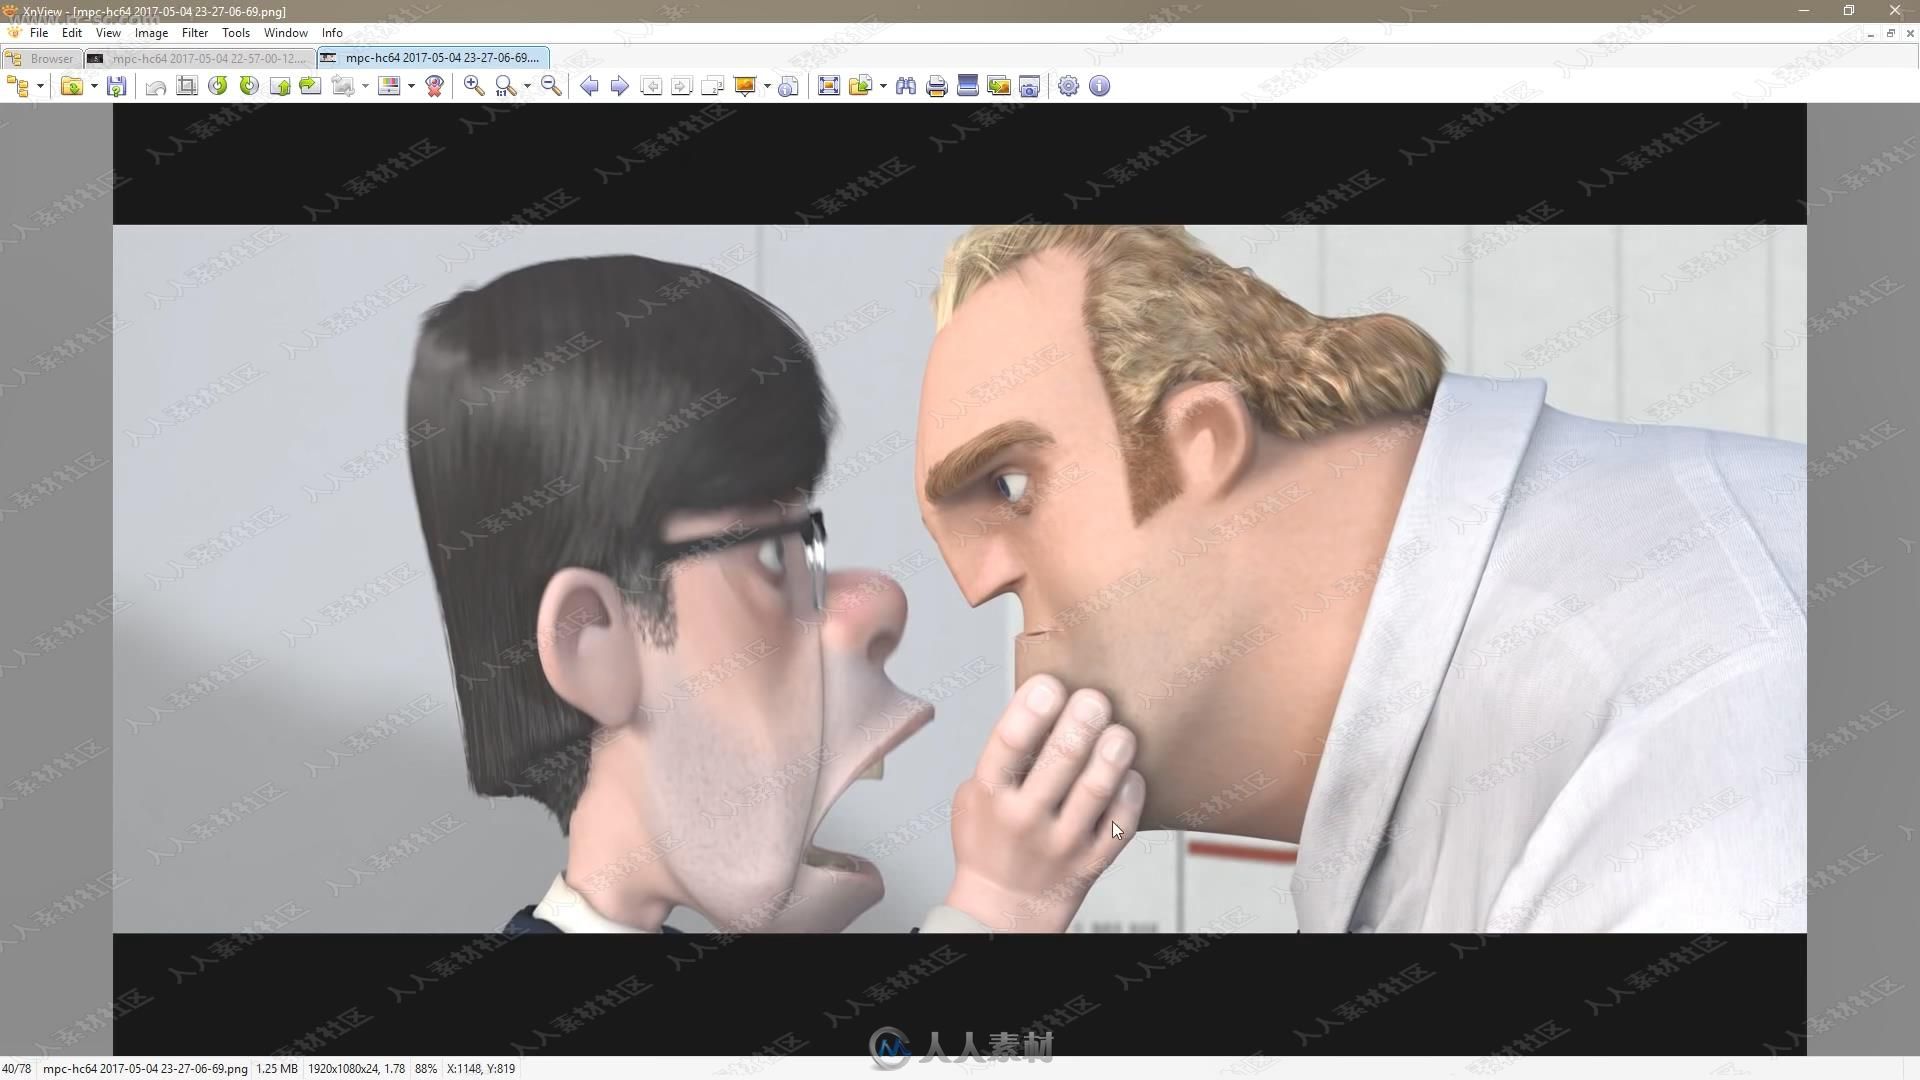
Task: Select the Crop tool icon
Action: click(x=187, y=86)
